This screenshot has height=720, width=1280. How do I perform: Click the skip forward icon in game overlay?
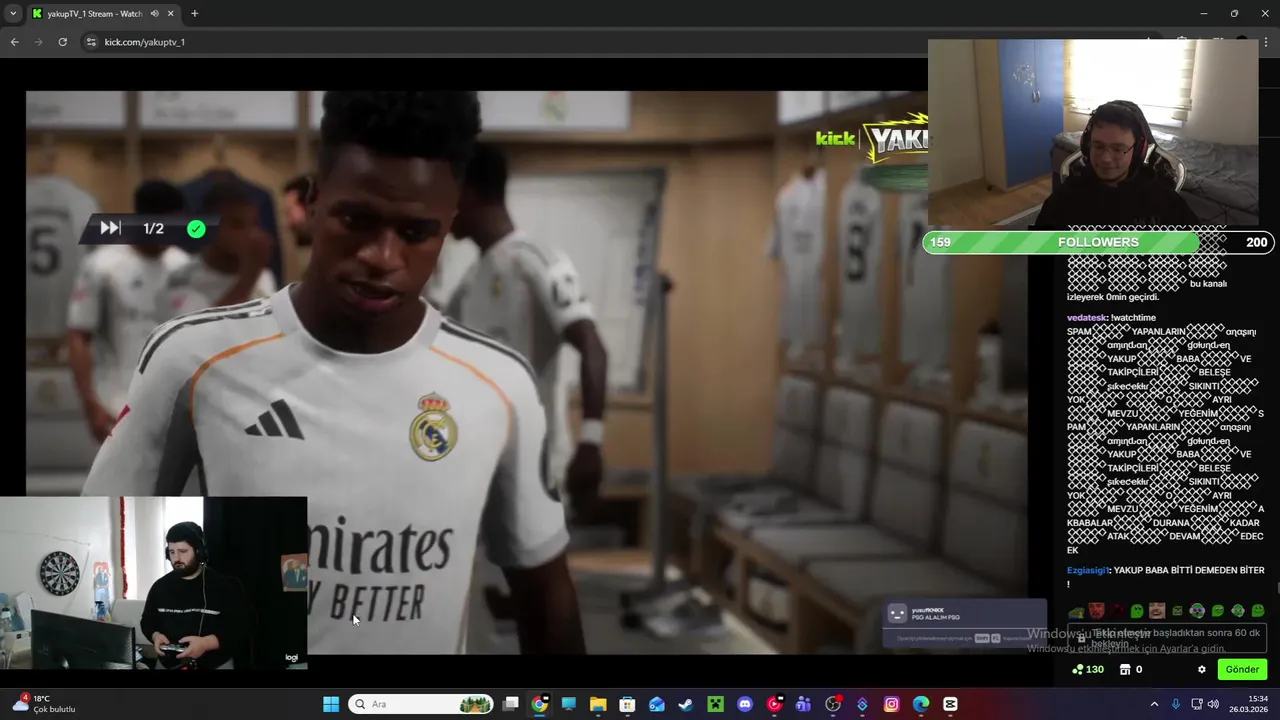click(110, 228)
